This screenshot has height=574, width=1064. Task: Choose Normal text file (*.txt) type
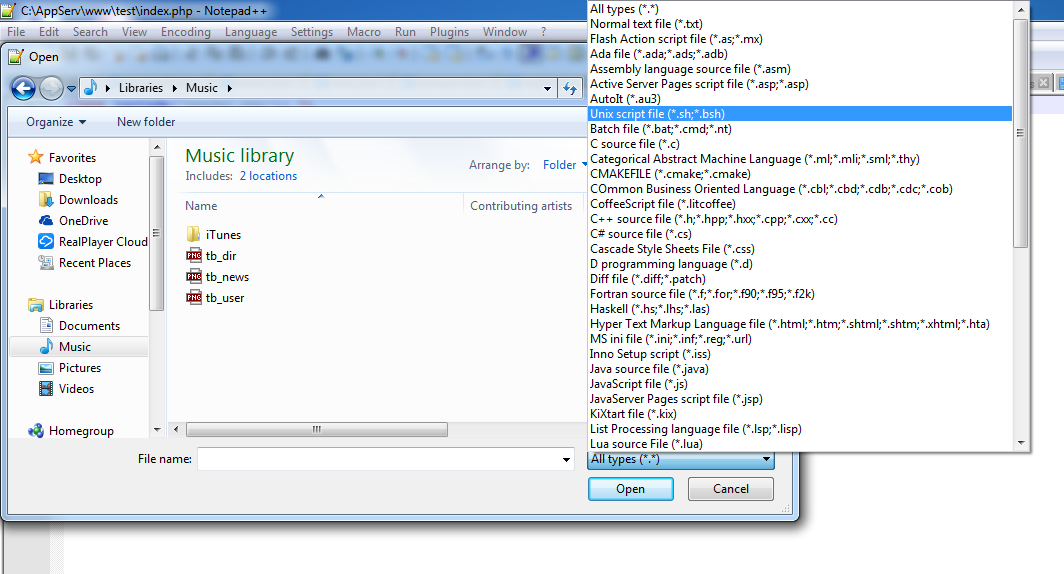[x=800, y=24]
